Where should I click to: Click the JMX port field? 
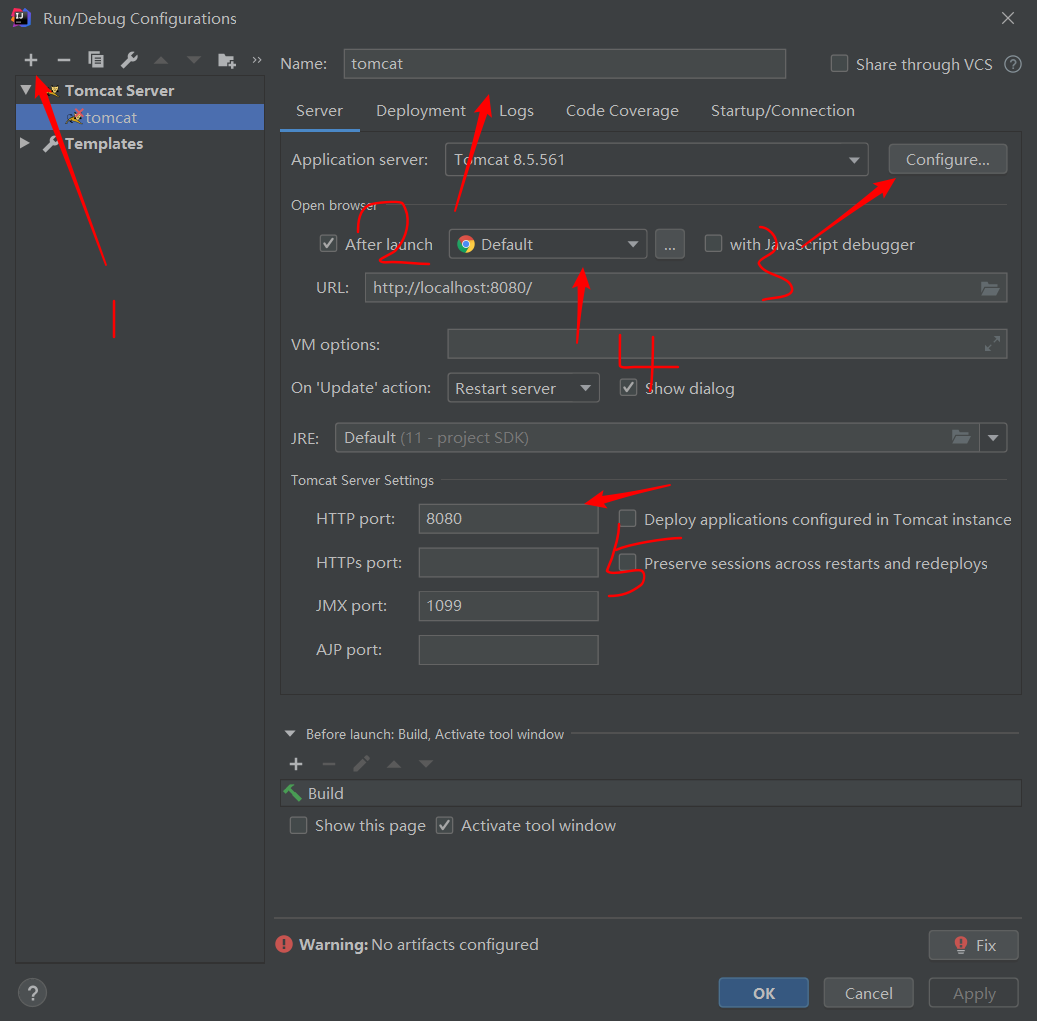[509, 606]
